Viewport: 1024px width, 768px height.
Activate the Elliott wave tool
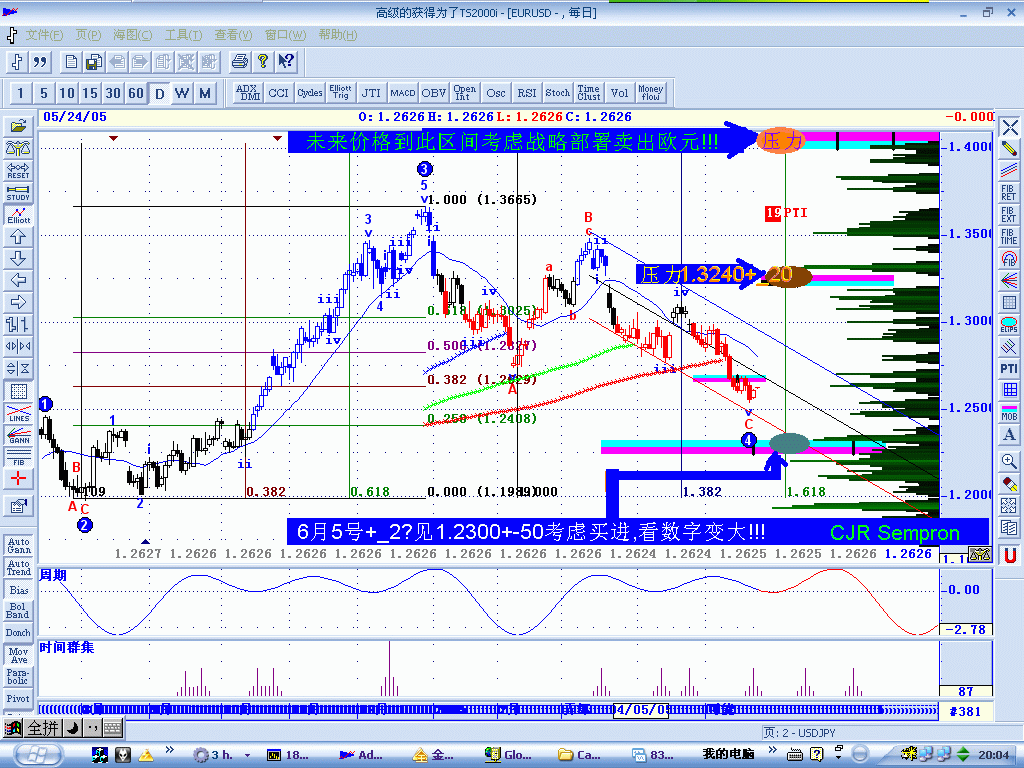tap(18, 214)
